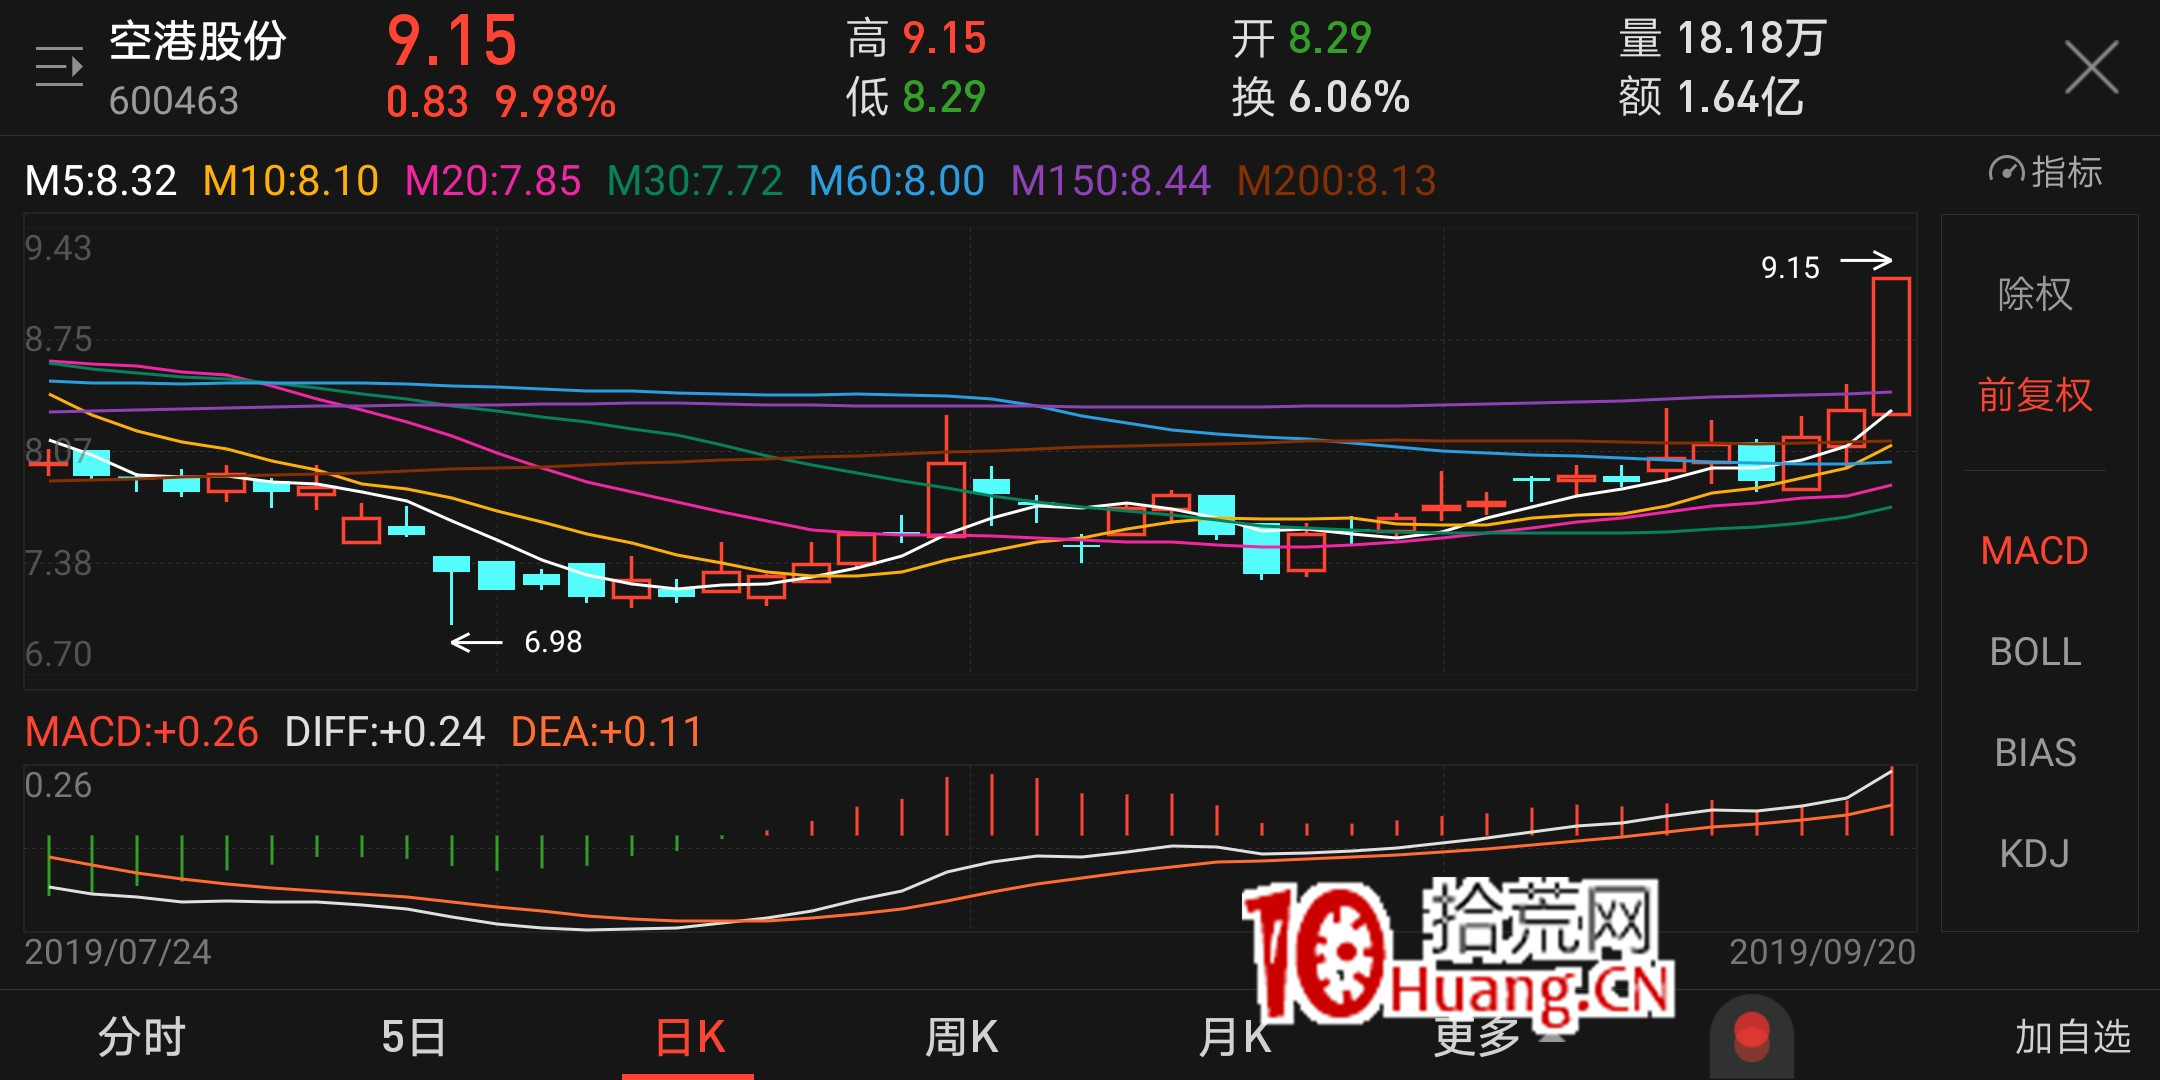Tap the stock name 空港股份
The width and height of the screenshot is (2160, 1080).
(x=196, y=40)
